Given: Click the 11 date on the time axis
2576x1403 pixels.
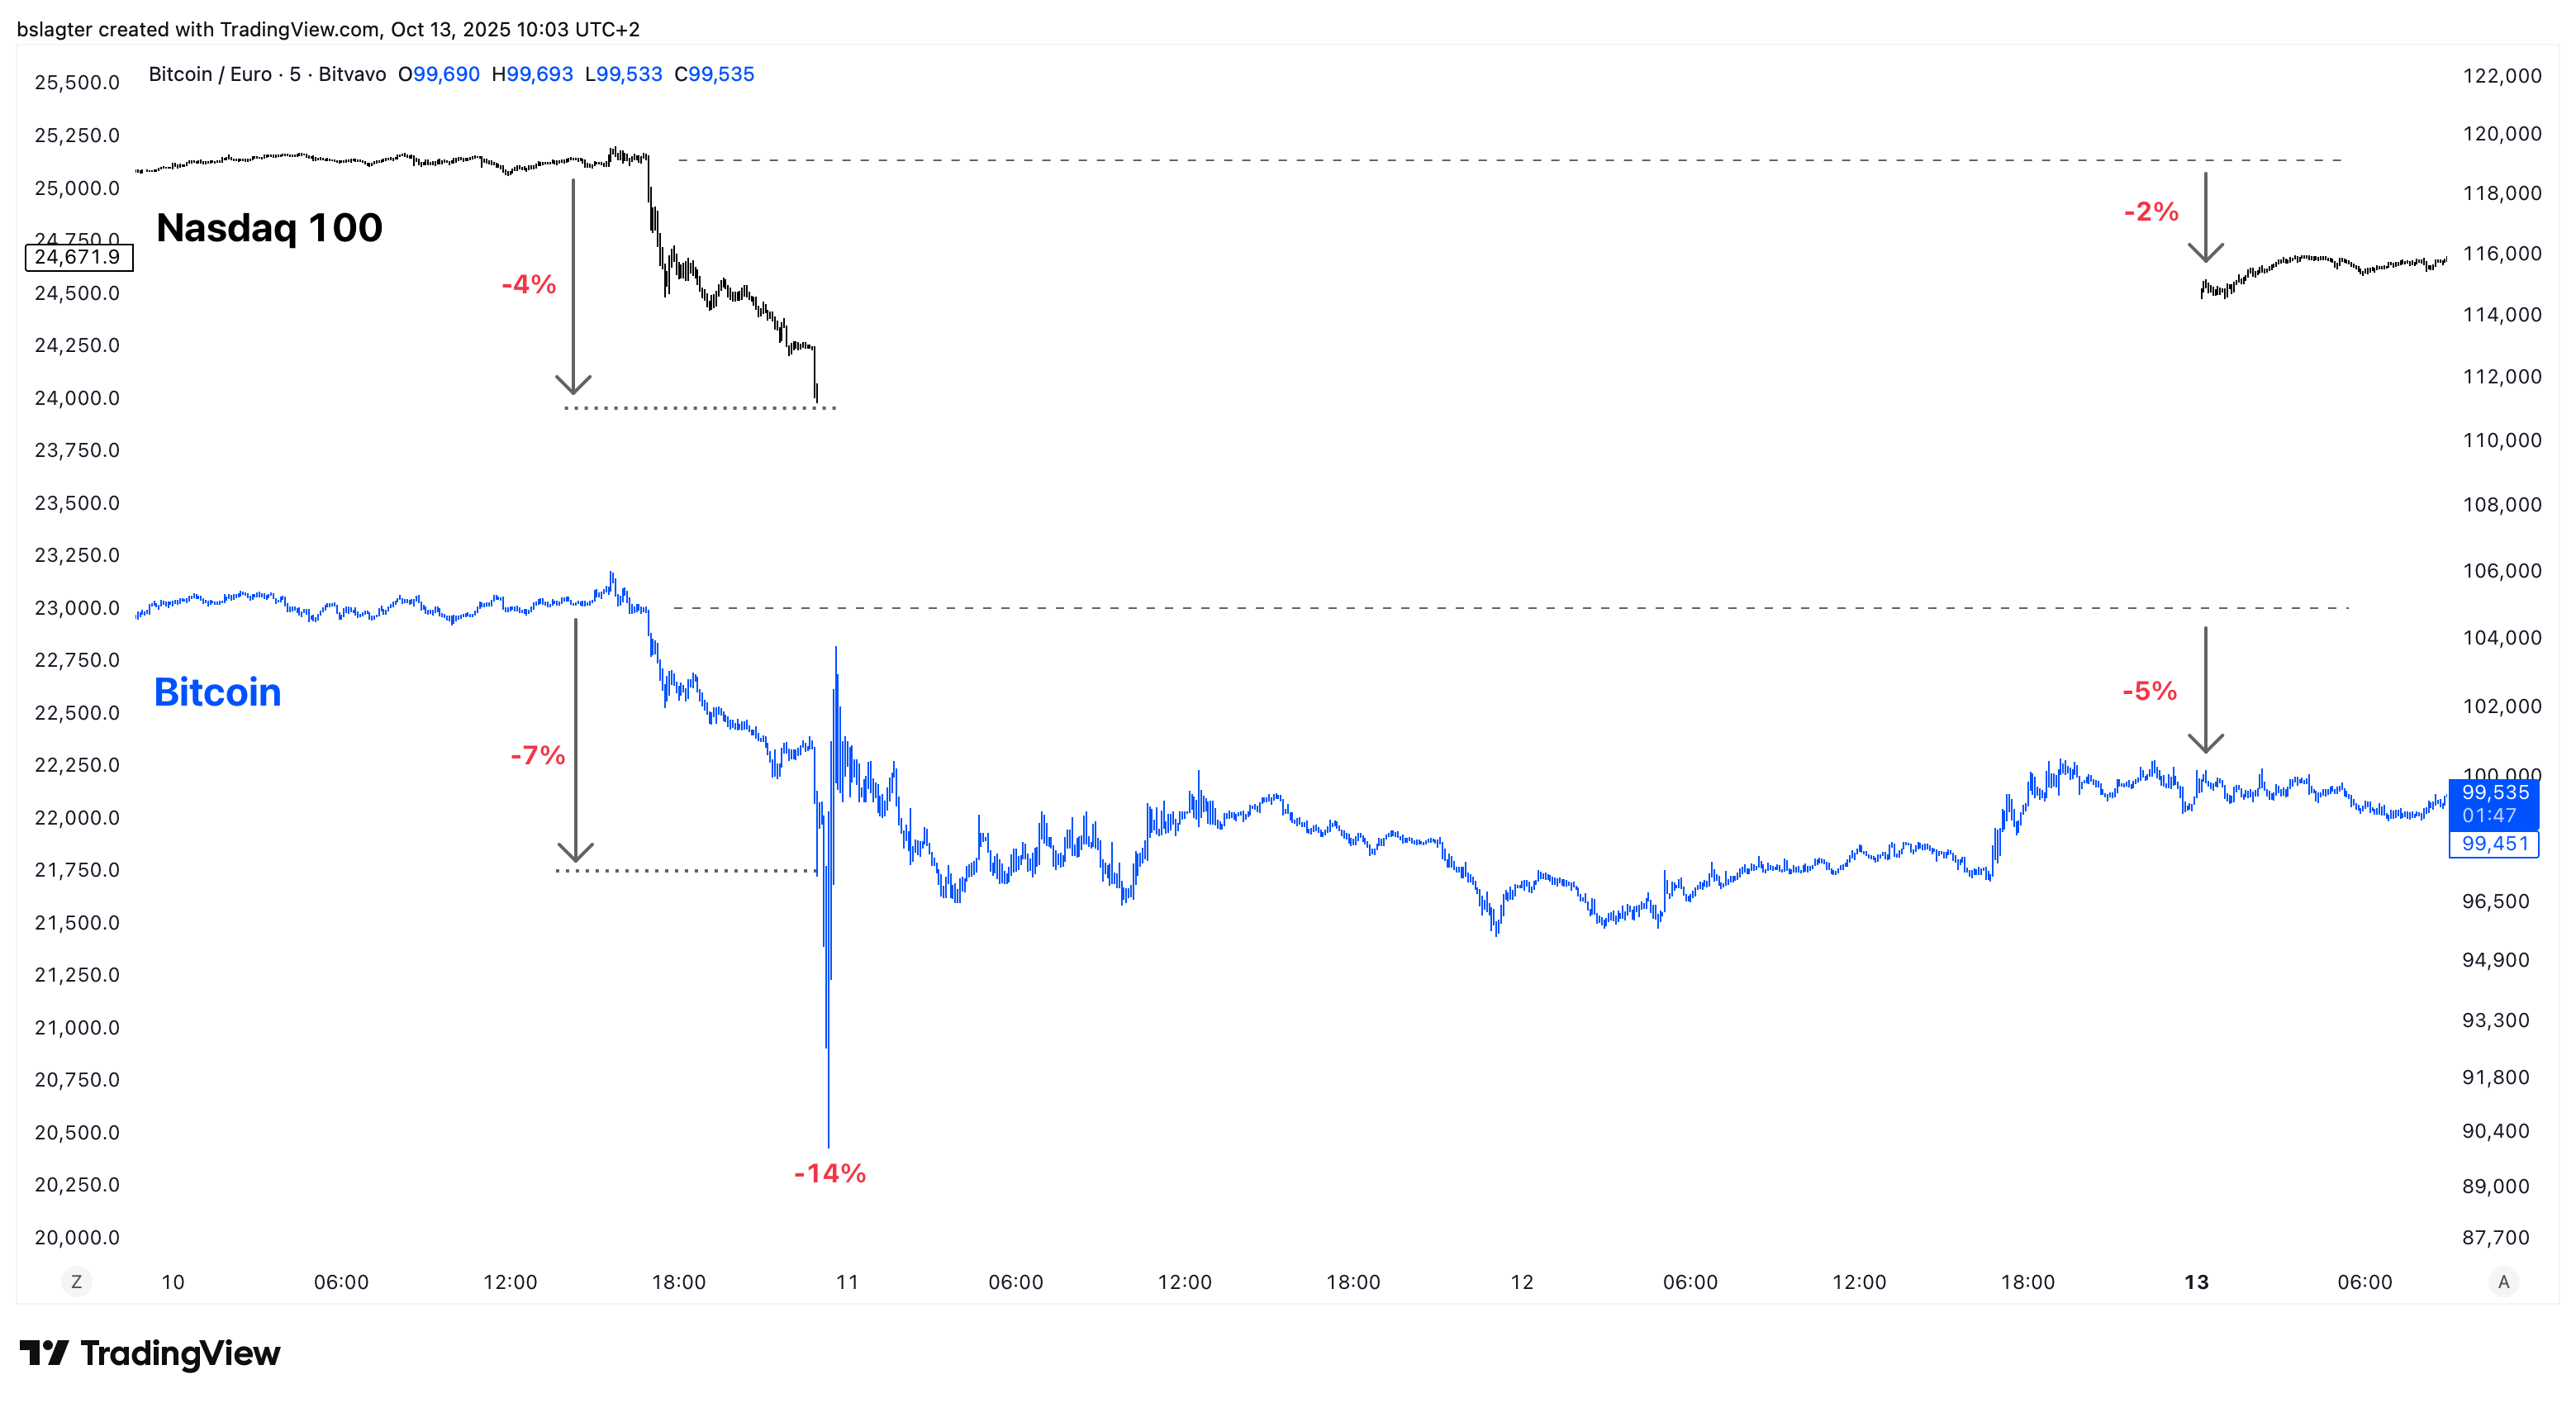Looking at the screenshot, I should coord(847,1282).
